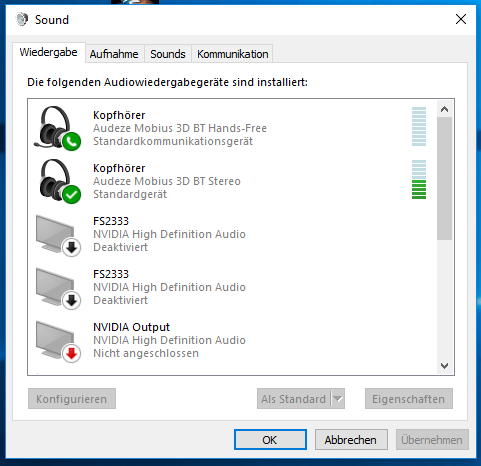Click the Standardkommunikationsgerät status text

point(173,141)
